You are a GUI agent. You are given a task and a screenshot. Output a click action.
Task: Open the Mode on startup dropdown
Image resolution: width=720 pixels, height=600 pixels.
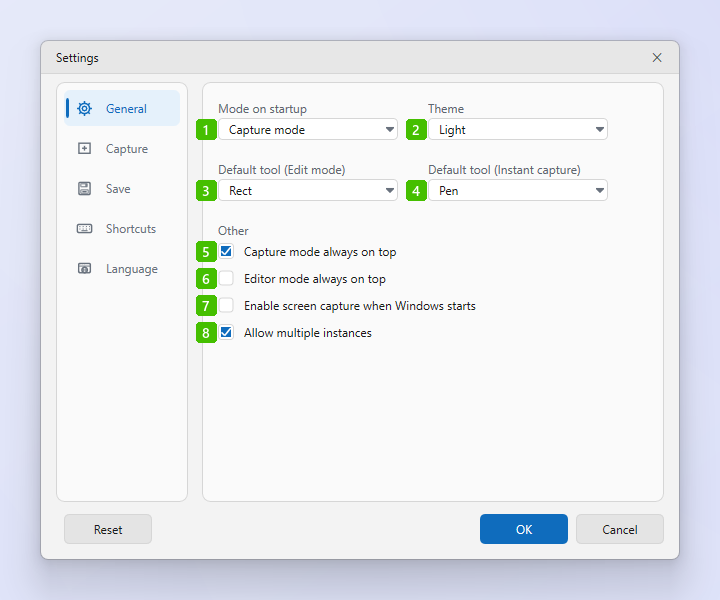click(308, 129)
